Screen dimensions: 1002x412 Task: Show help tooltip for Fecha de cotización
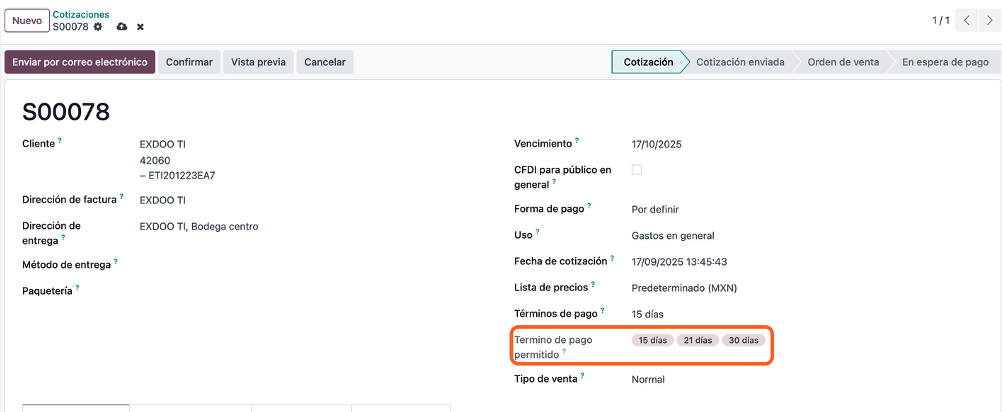click(x=612, y=258)
